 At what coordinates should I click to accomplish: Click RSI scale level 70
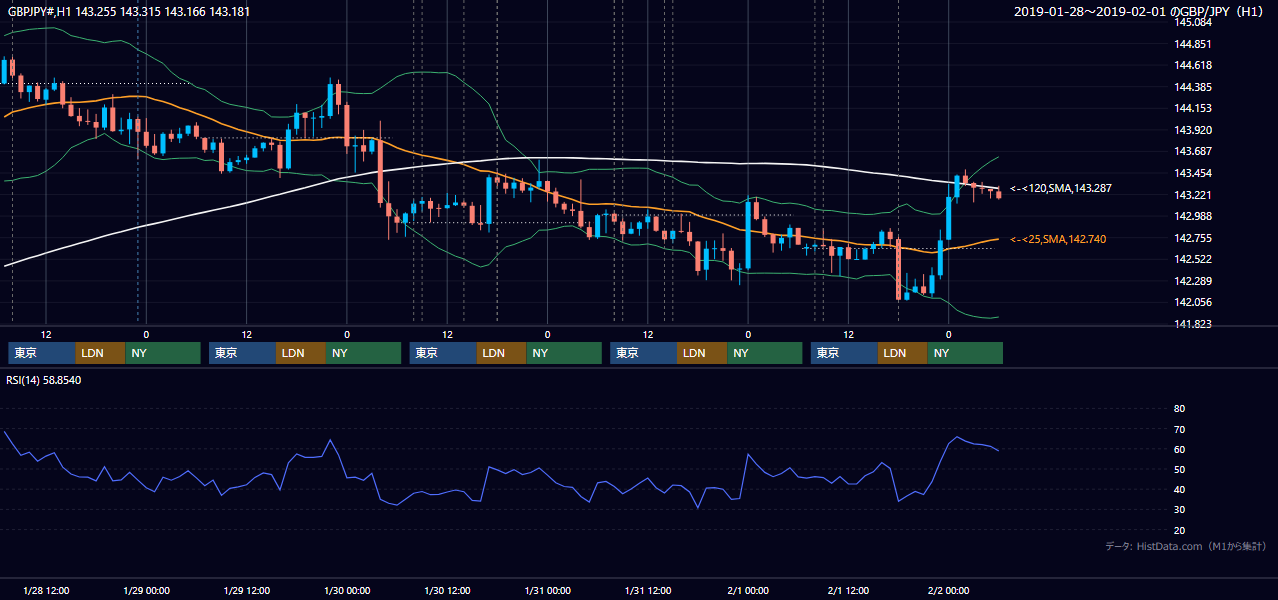click(x=1179, y=429)
